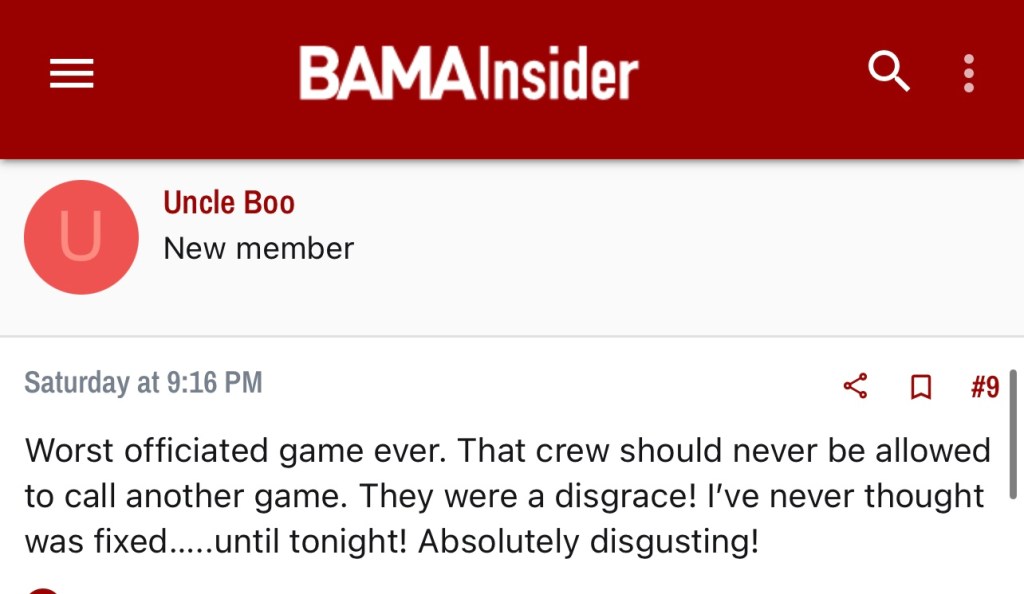Click the Saturday at 9:16 PM timestamp

pos(143,382)
